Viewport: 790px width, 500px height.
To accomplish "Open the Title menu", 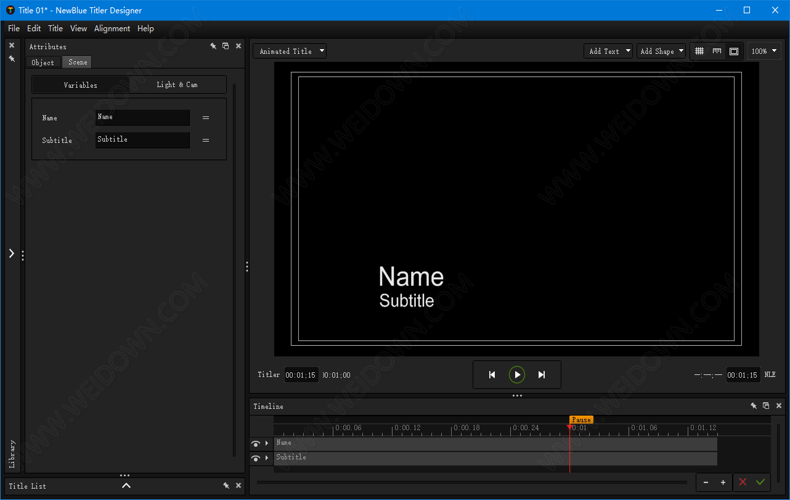I will pyautogui.click(x=55, y=28).
